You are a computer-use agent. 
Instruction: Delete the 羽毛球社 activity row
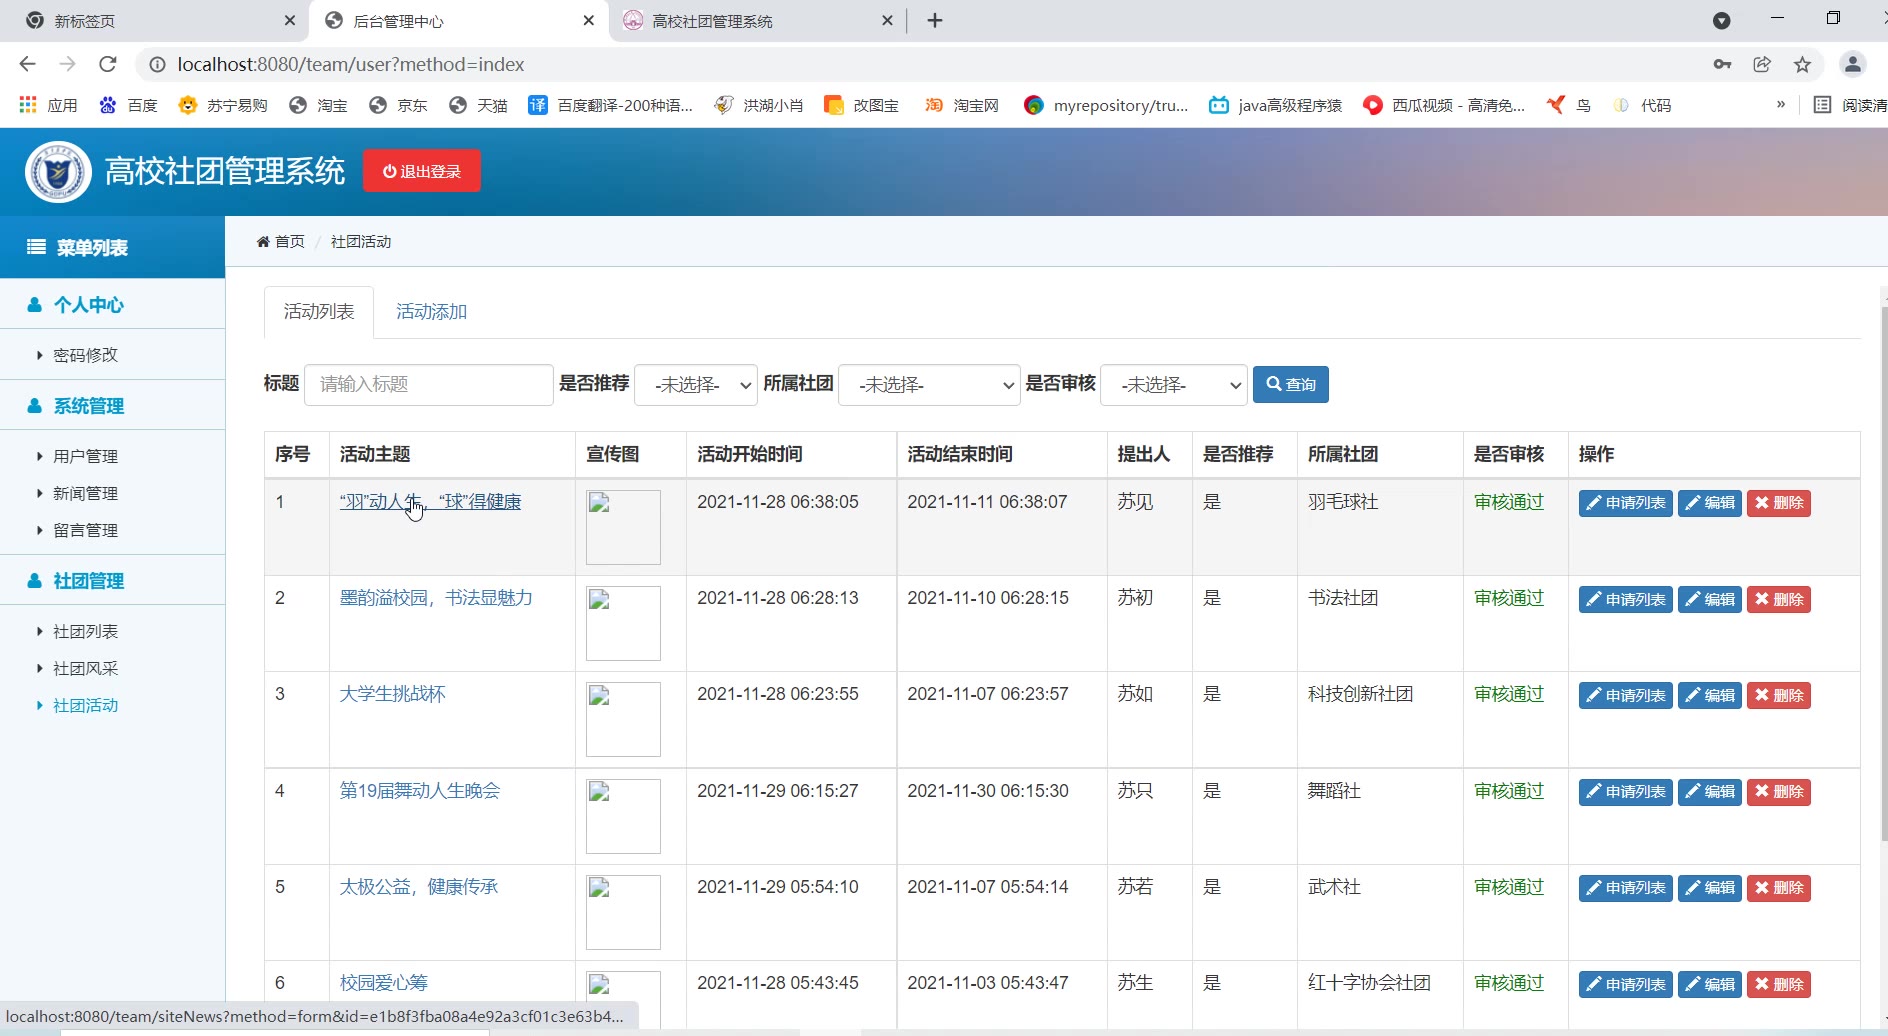coord(1778,503)
